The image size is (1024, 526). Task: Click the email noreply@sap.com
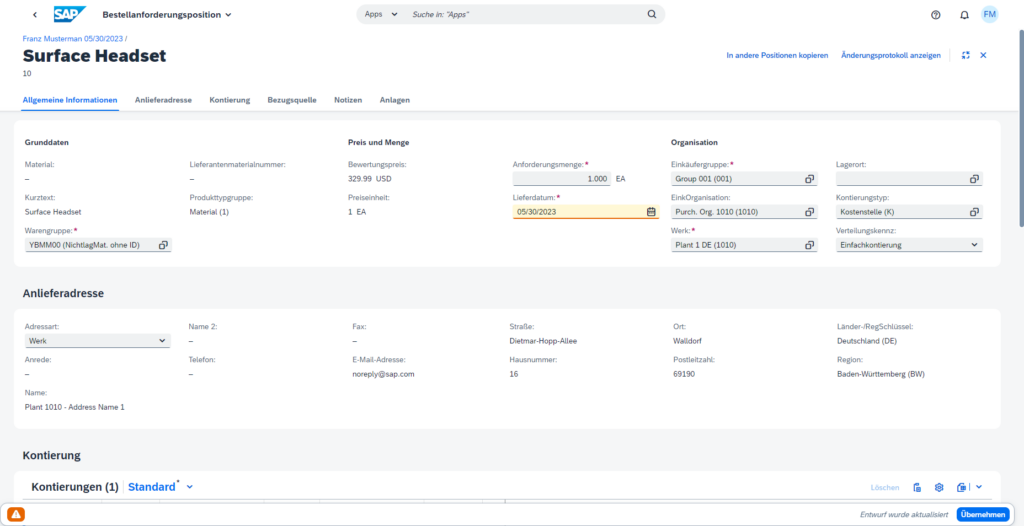(x=383, y=374)
